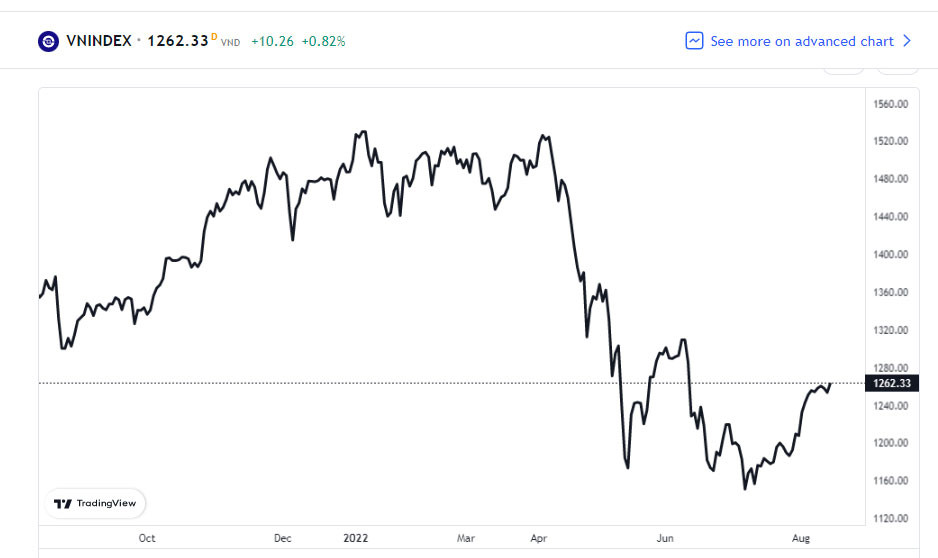Image resolution: width=938 pixels, height=558 pixels.
Task: Click the Jun label on time axis
Action: (x=666, y=538)
